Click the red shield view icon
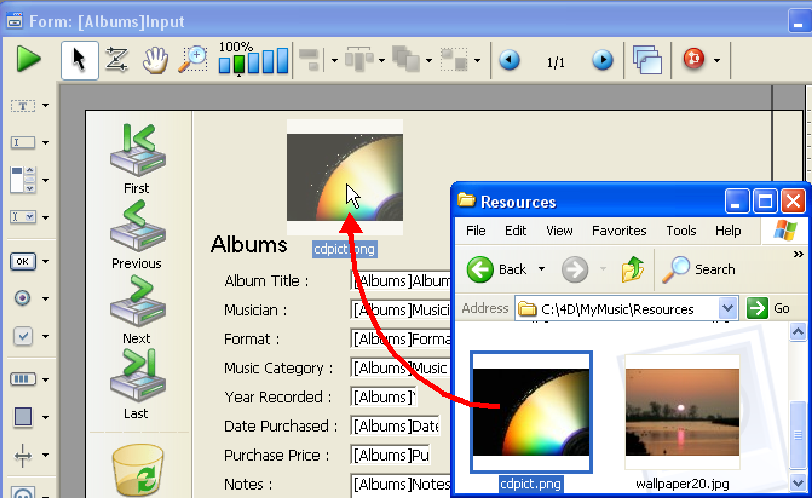This screenshot has height=498, width=812. [694, 58]
